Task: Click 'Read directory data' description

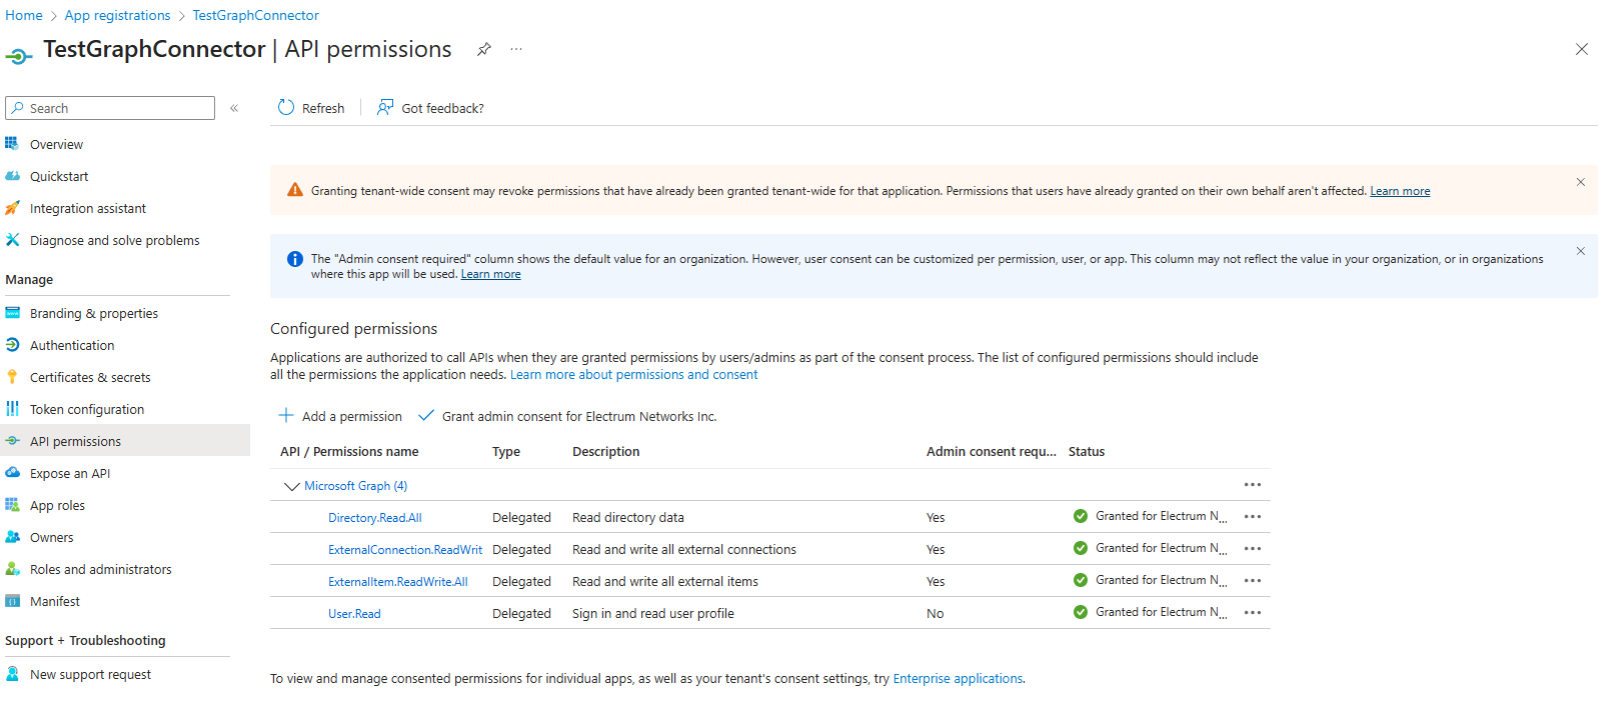Action: [628, 518]
